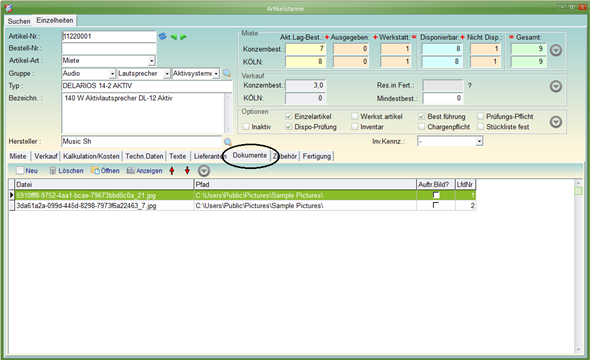Toggle the Inventar checkbox
Image resolution: width=590 pixels, height=360 pixels.
pos(354,127)
